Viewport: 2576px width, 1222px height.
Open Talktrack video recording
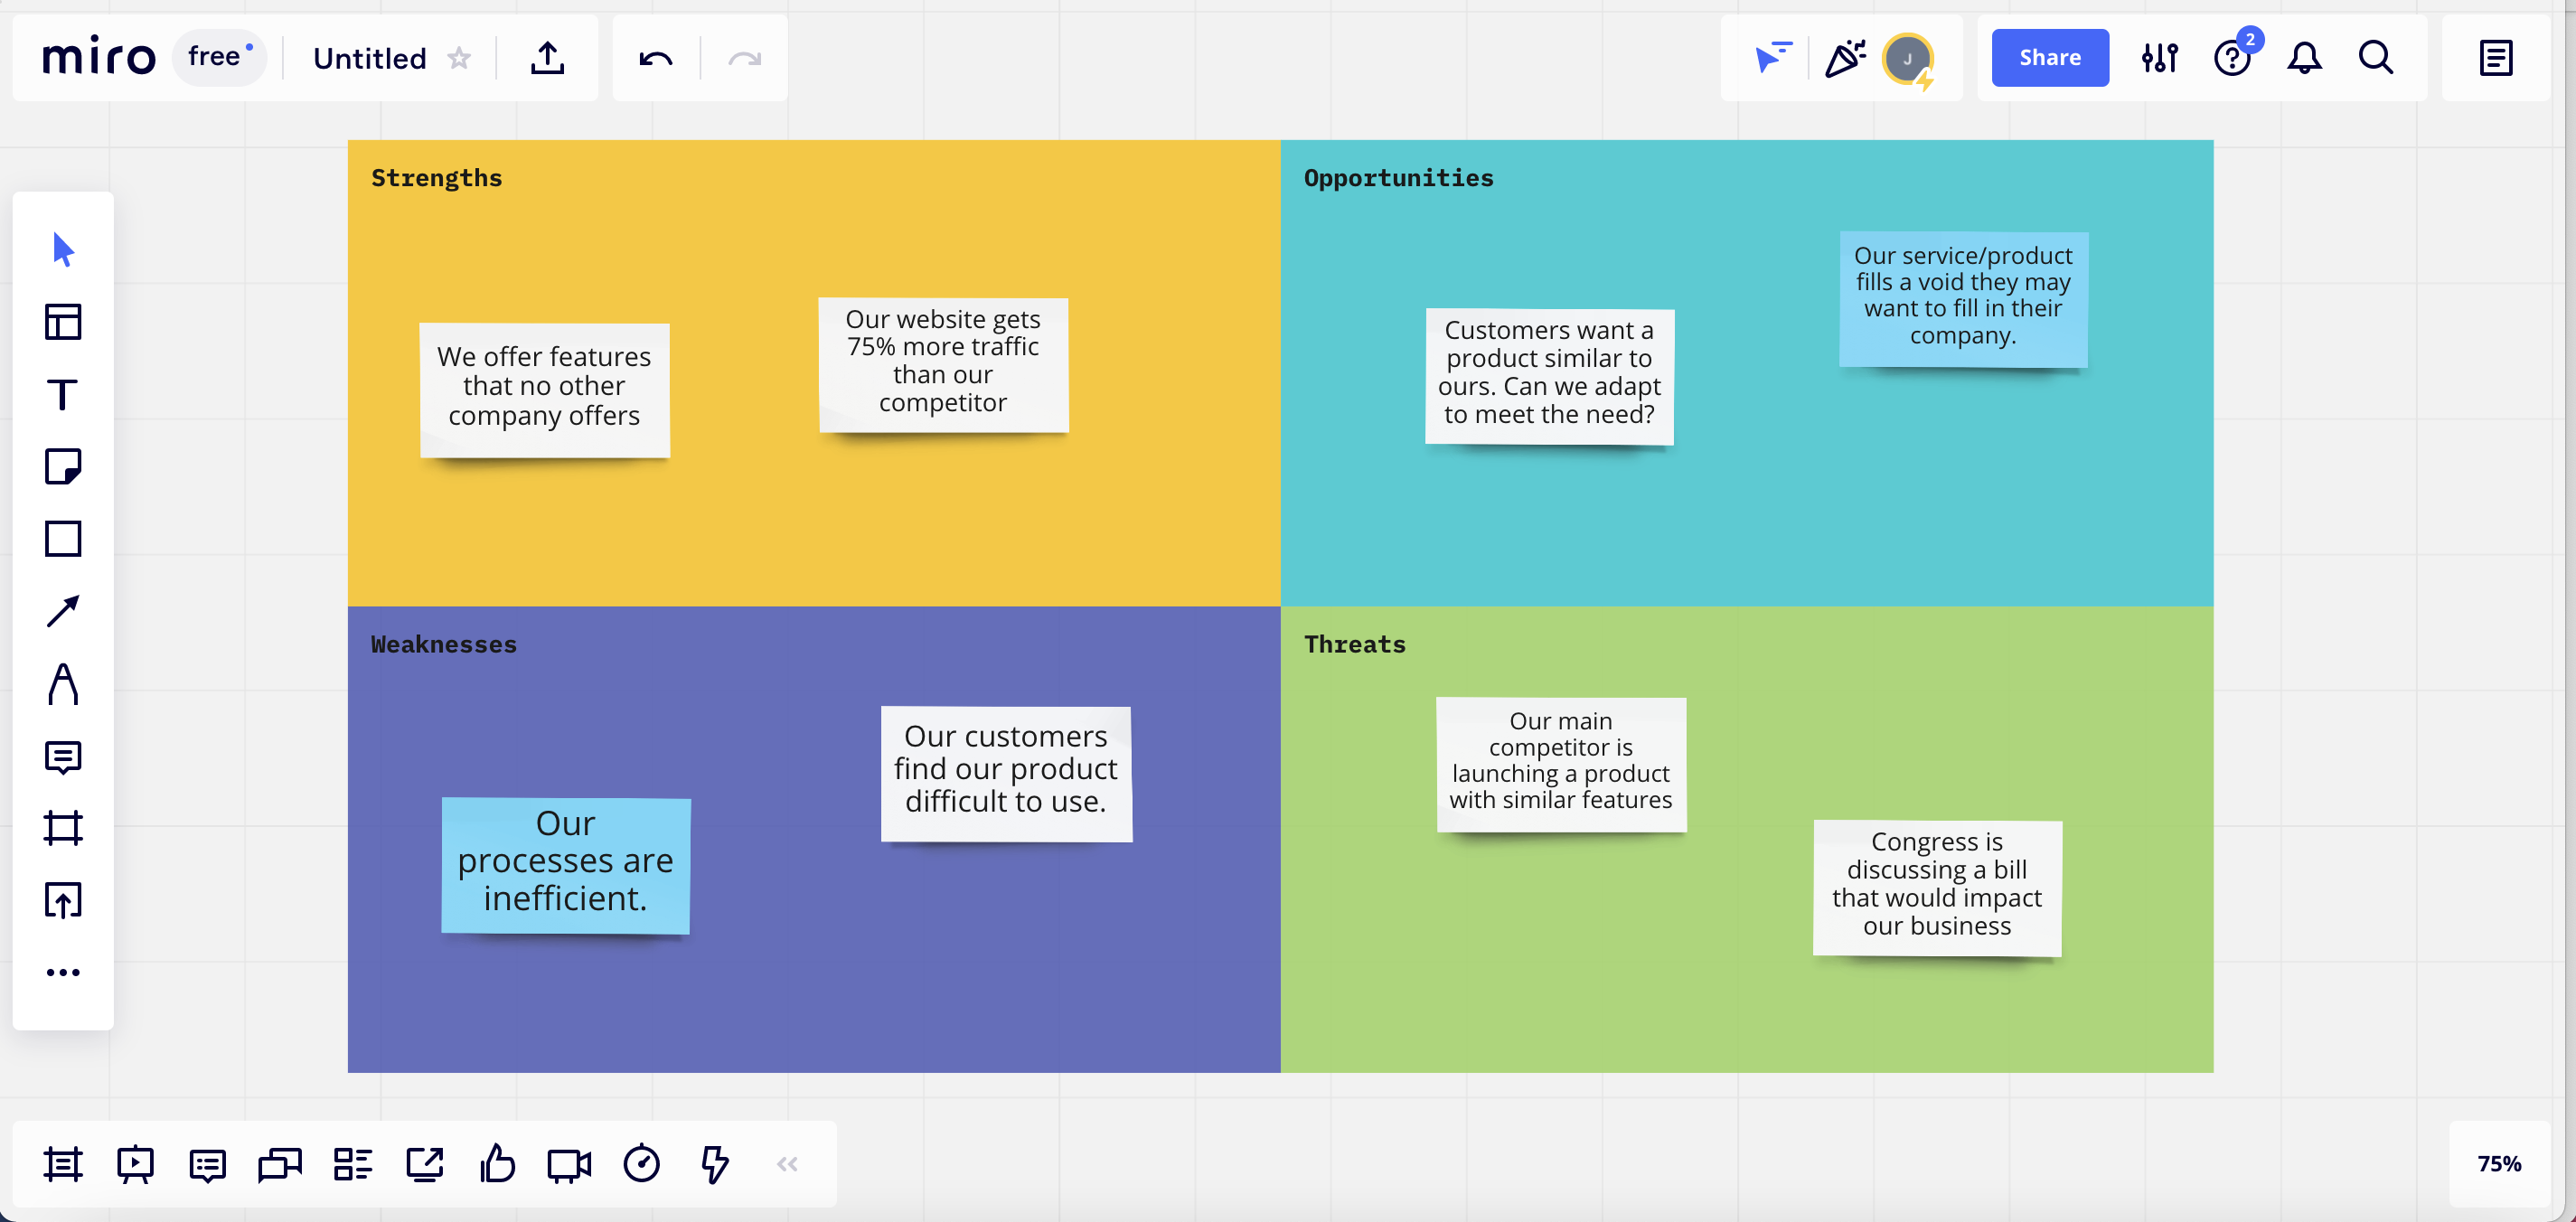click(x=568, y=1163)
